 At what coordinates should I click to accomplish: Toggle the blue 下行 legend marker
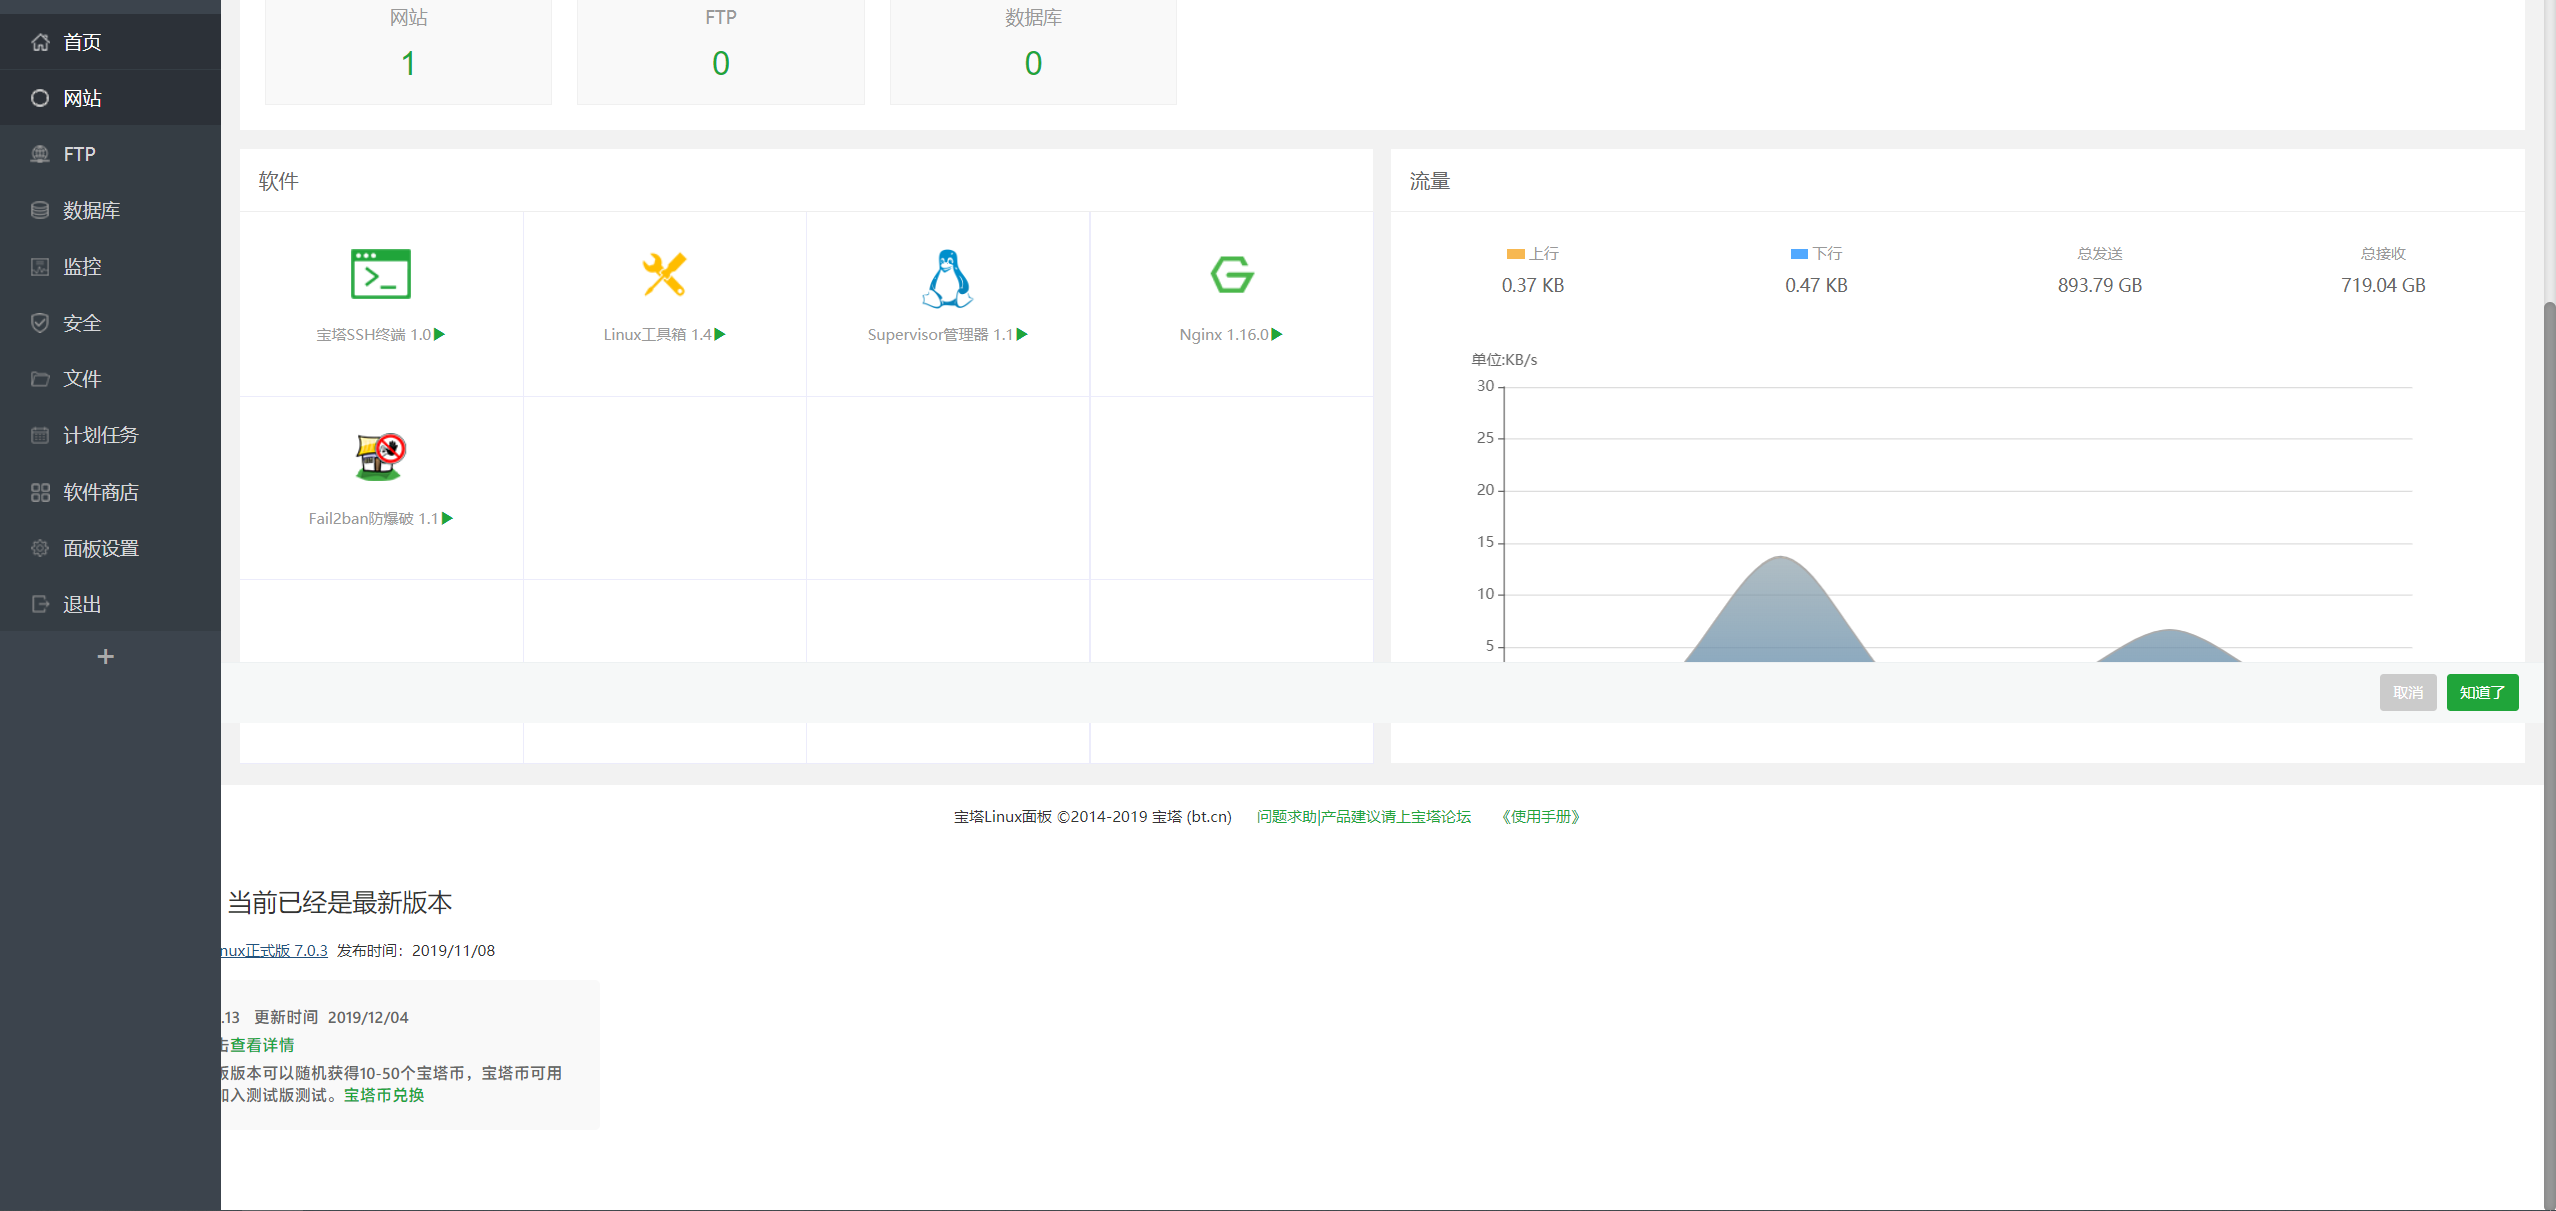[x=1799, y=254]
